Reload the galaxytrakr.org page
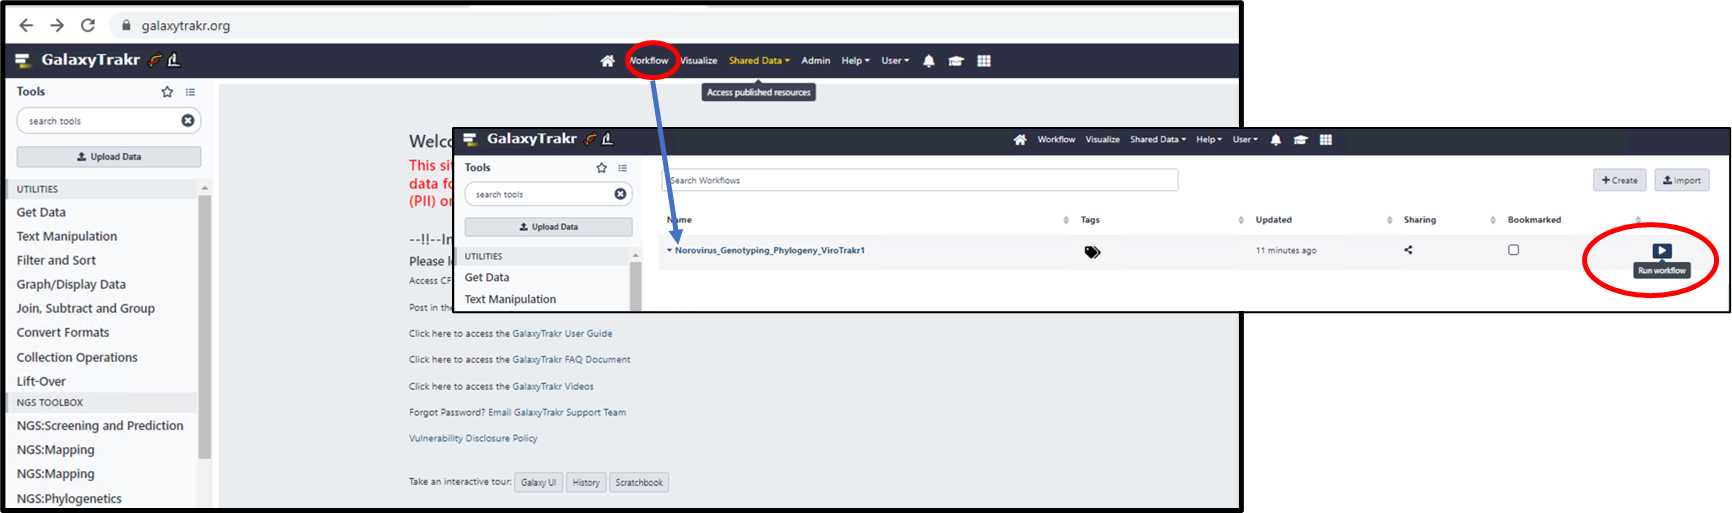Viewport: 1732px width, 513px height. point(88,25)
